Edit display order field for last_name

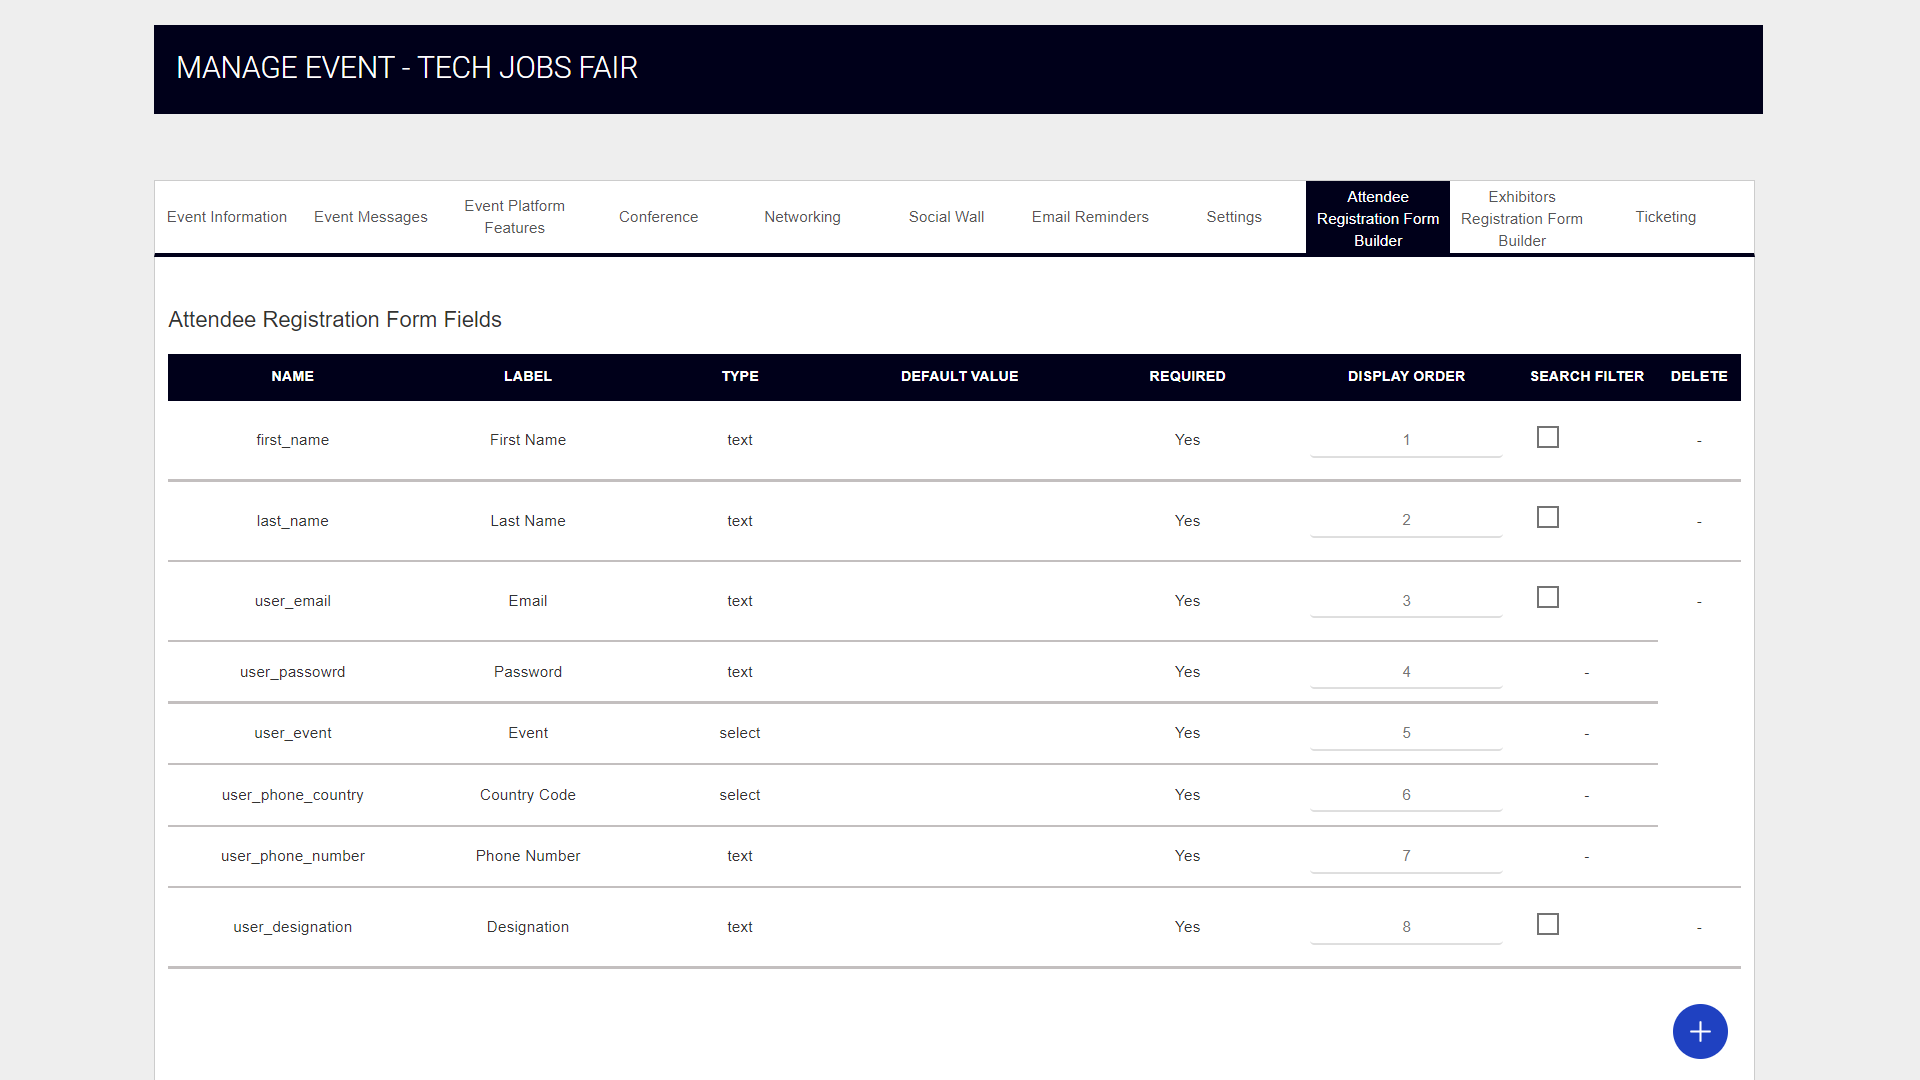click(x=1406, y=520)
